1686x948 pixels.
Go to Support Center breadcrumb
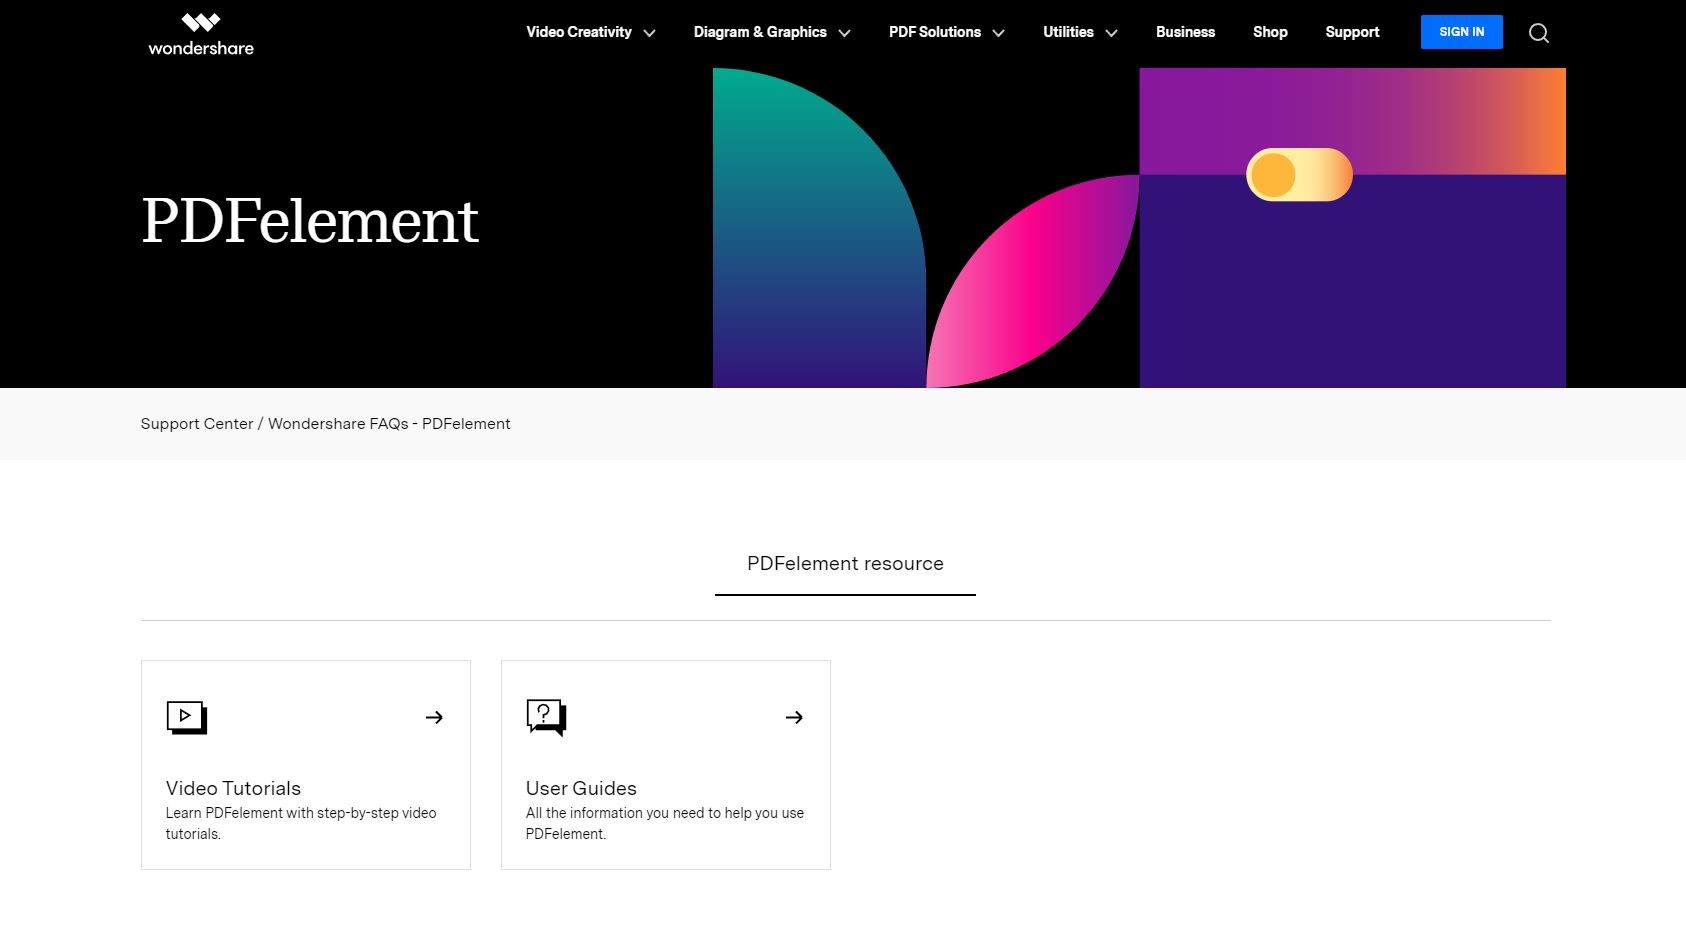point(197,424)
